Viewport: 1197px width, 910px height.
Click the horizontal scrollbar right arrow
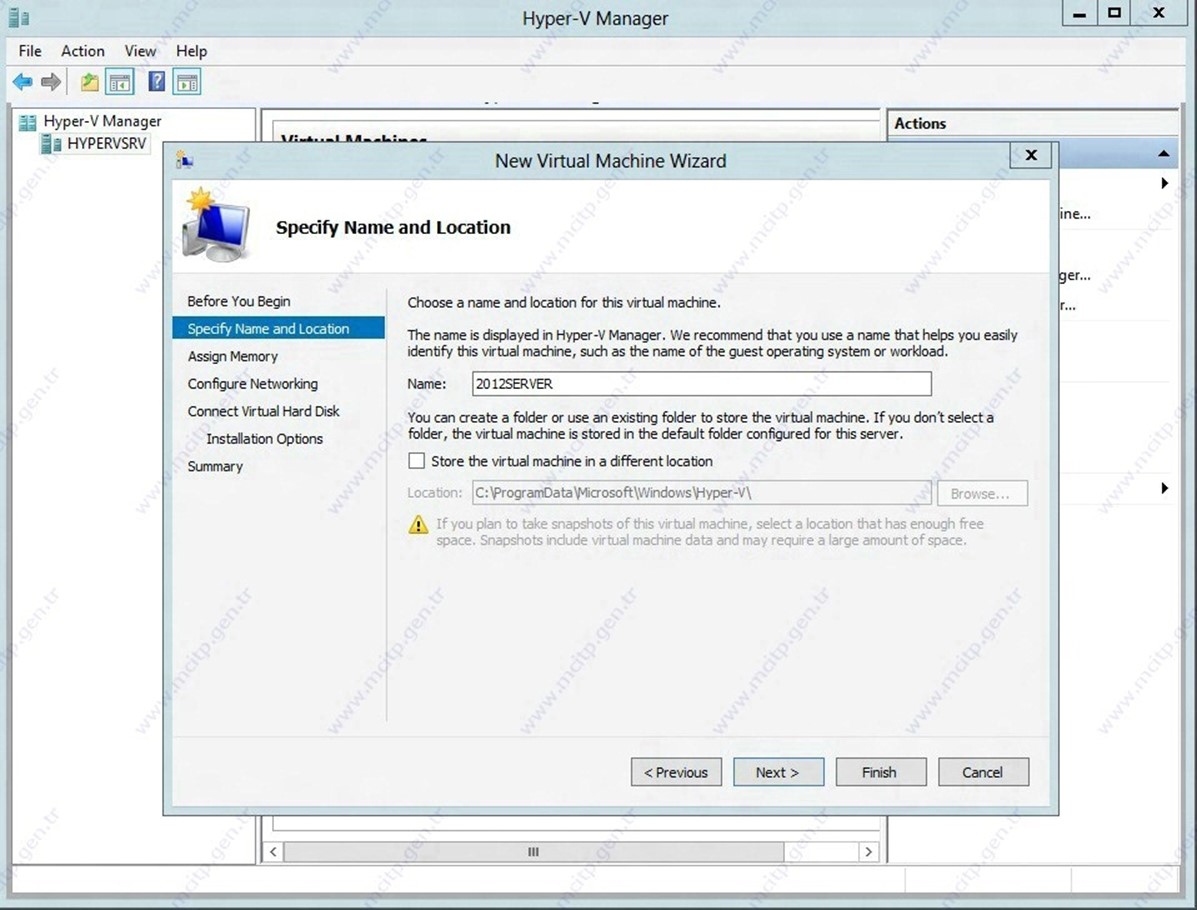[x=868, y=851]
